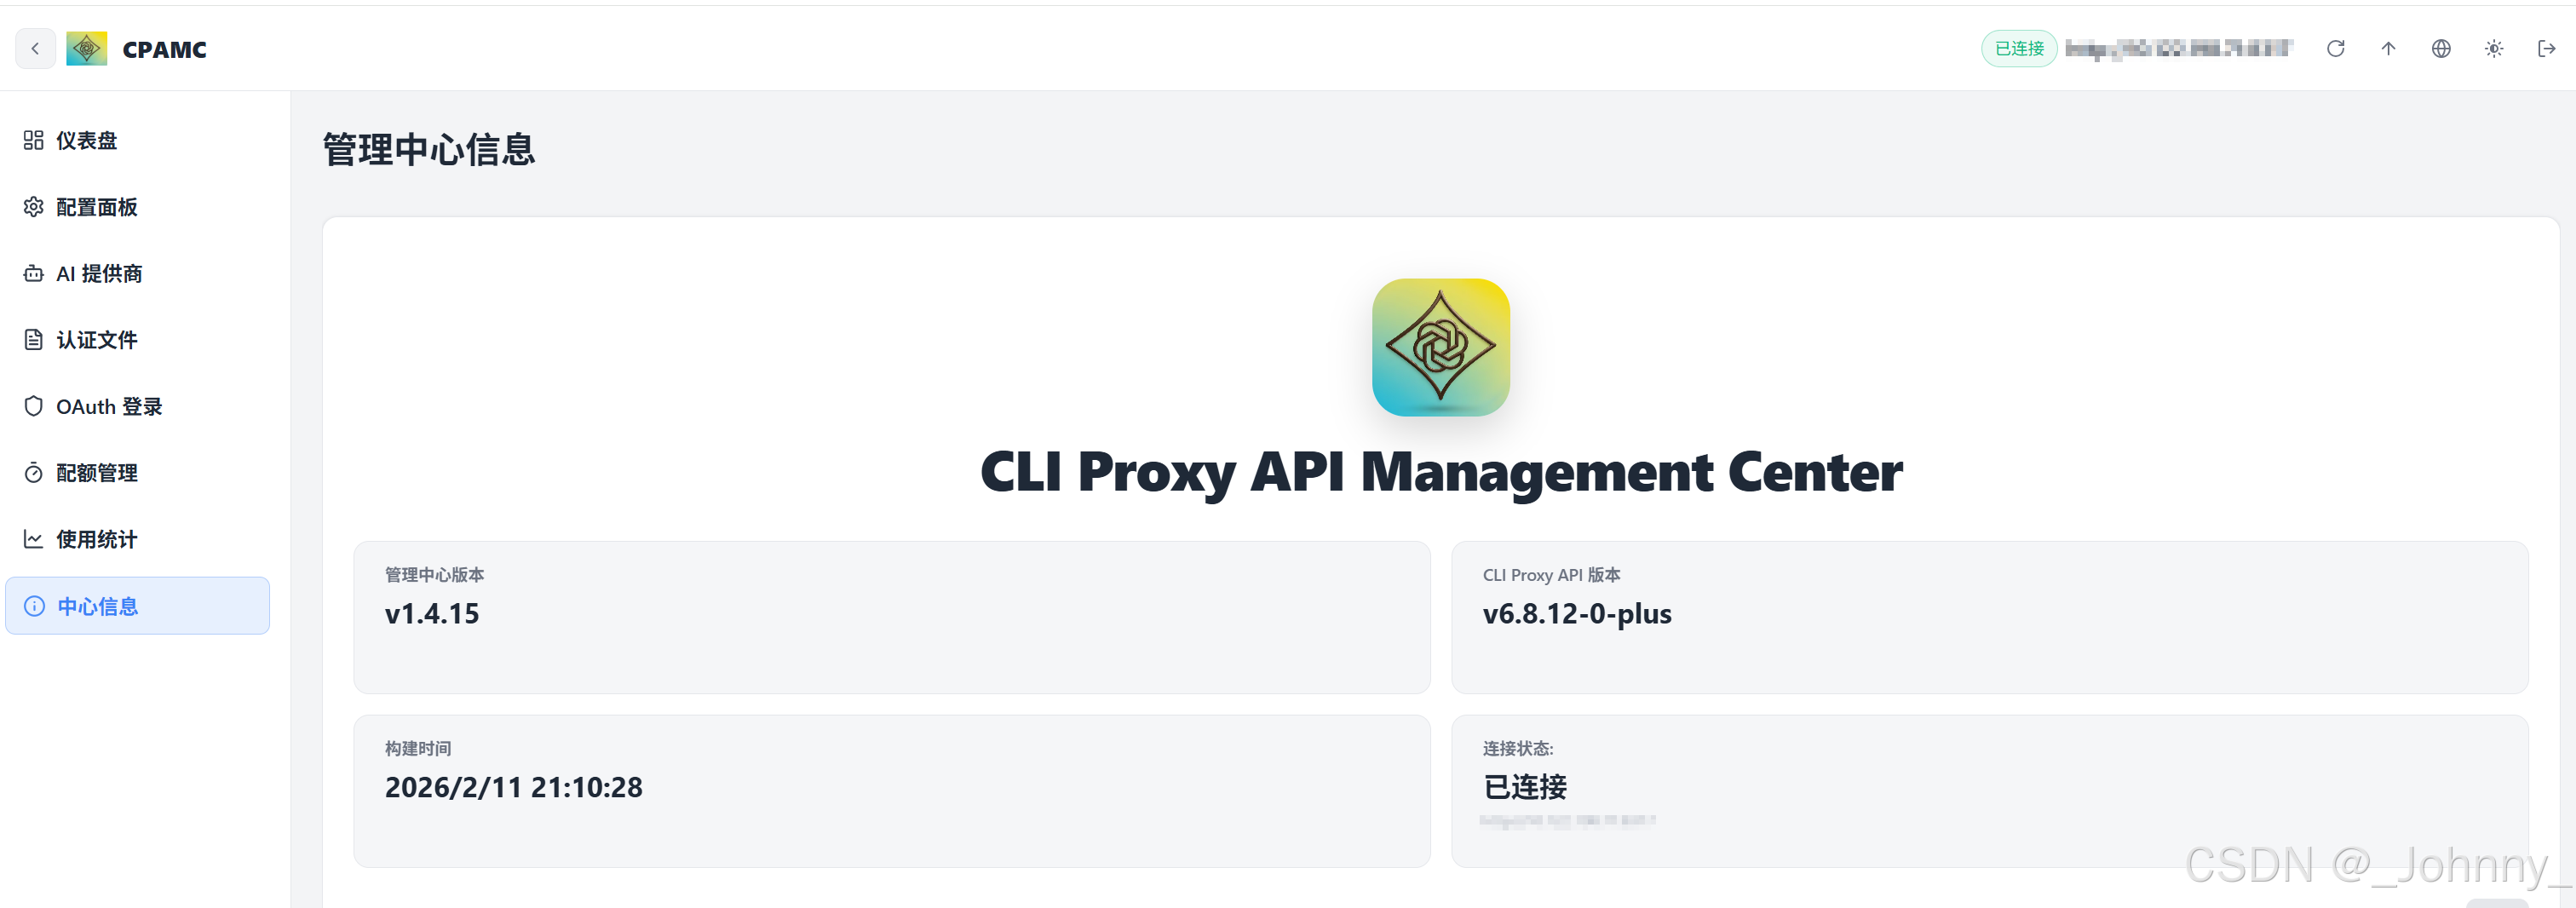Viewport: 2576px width, 908px height.
Task: Open 配置面板 menu item
Action: coord(138,207)
